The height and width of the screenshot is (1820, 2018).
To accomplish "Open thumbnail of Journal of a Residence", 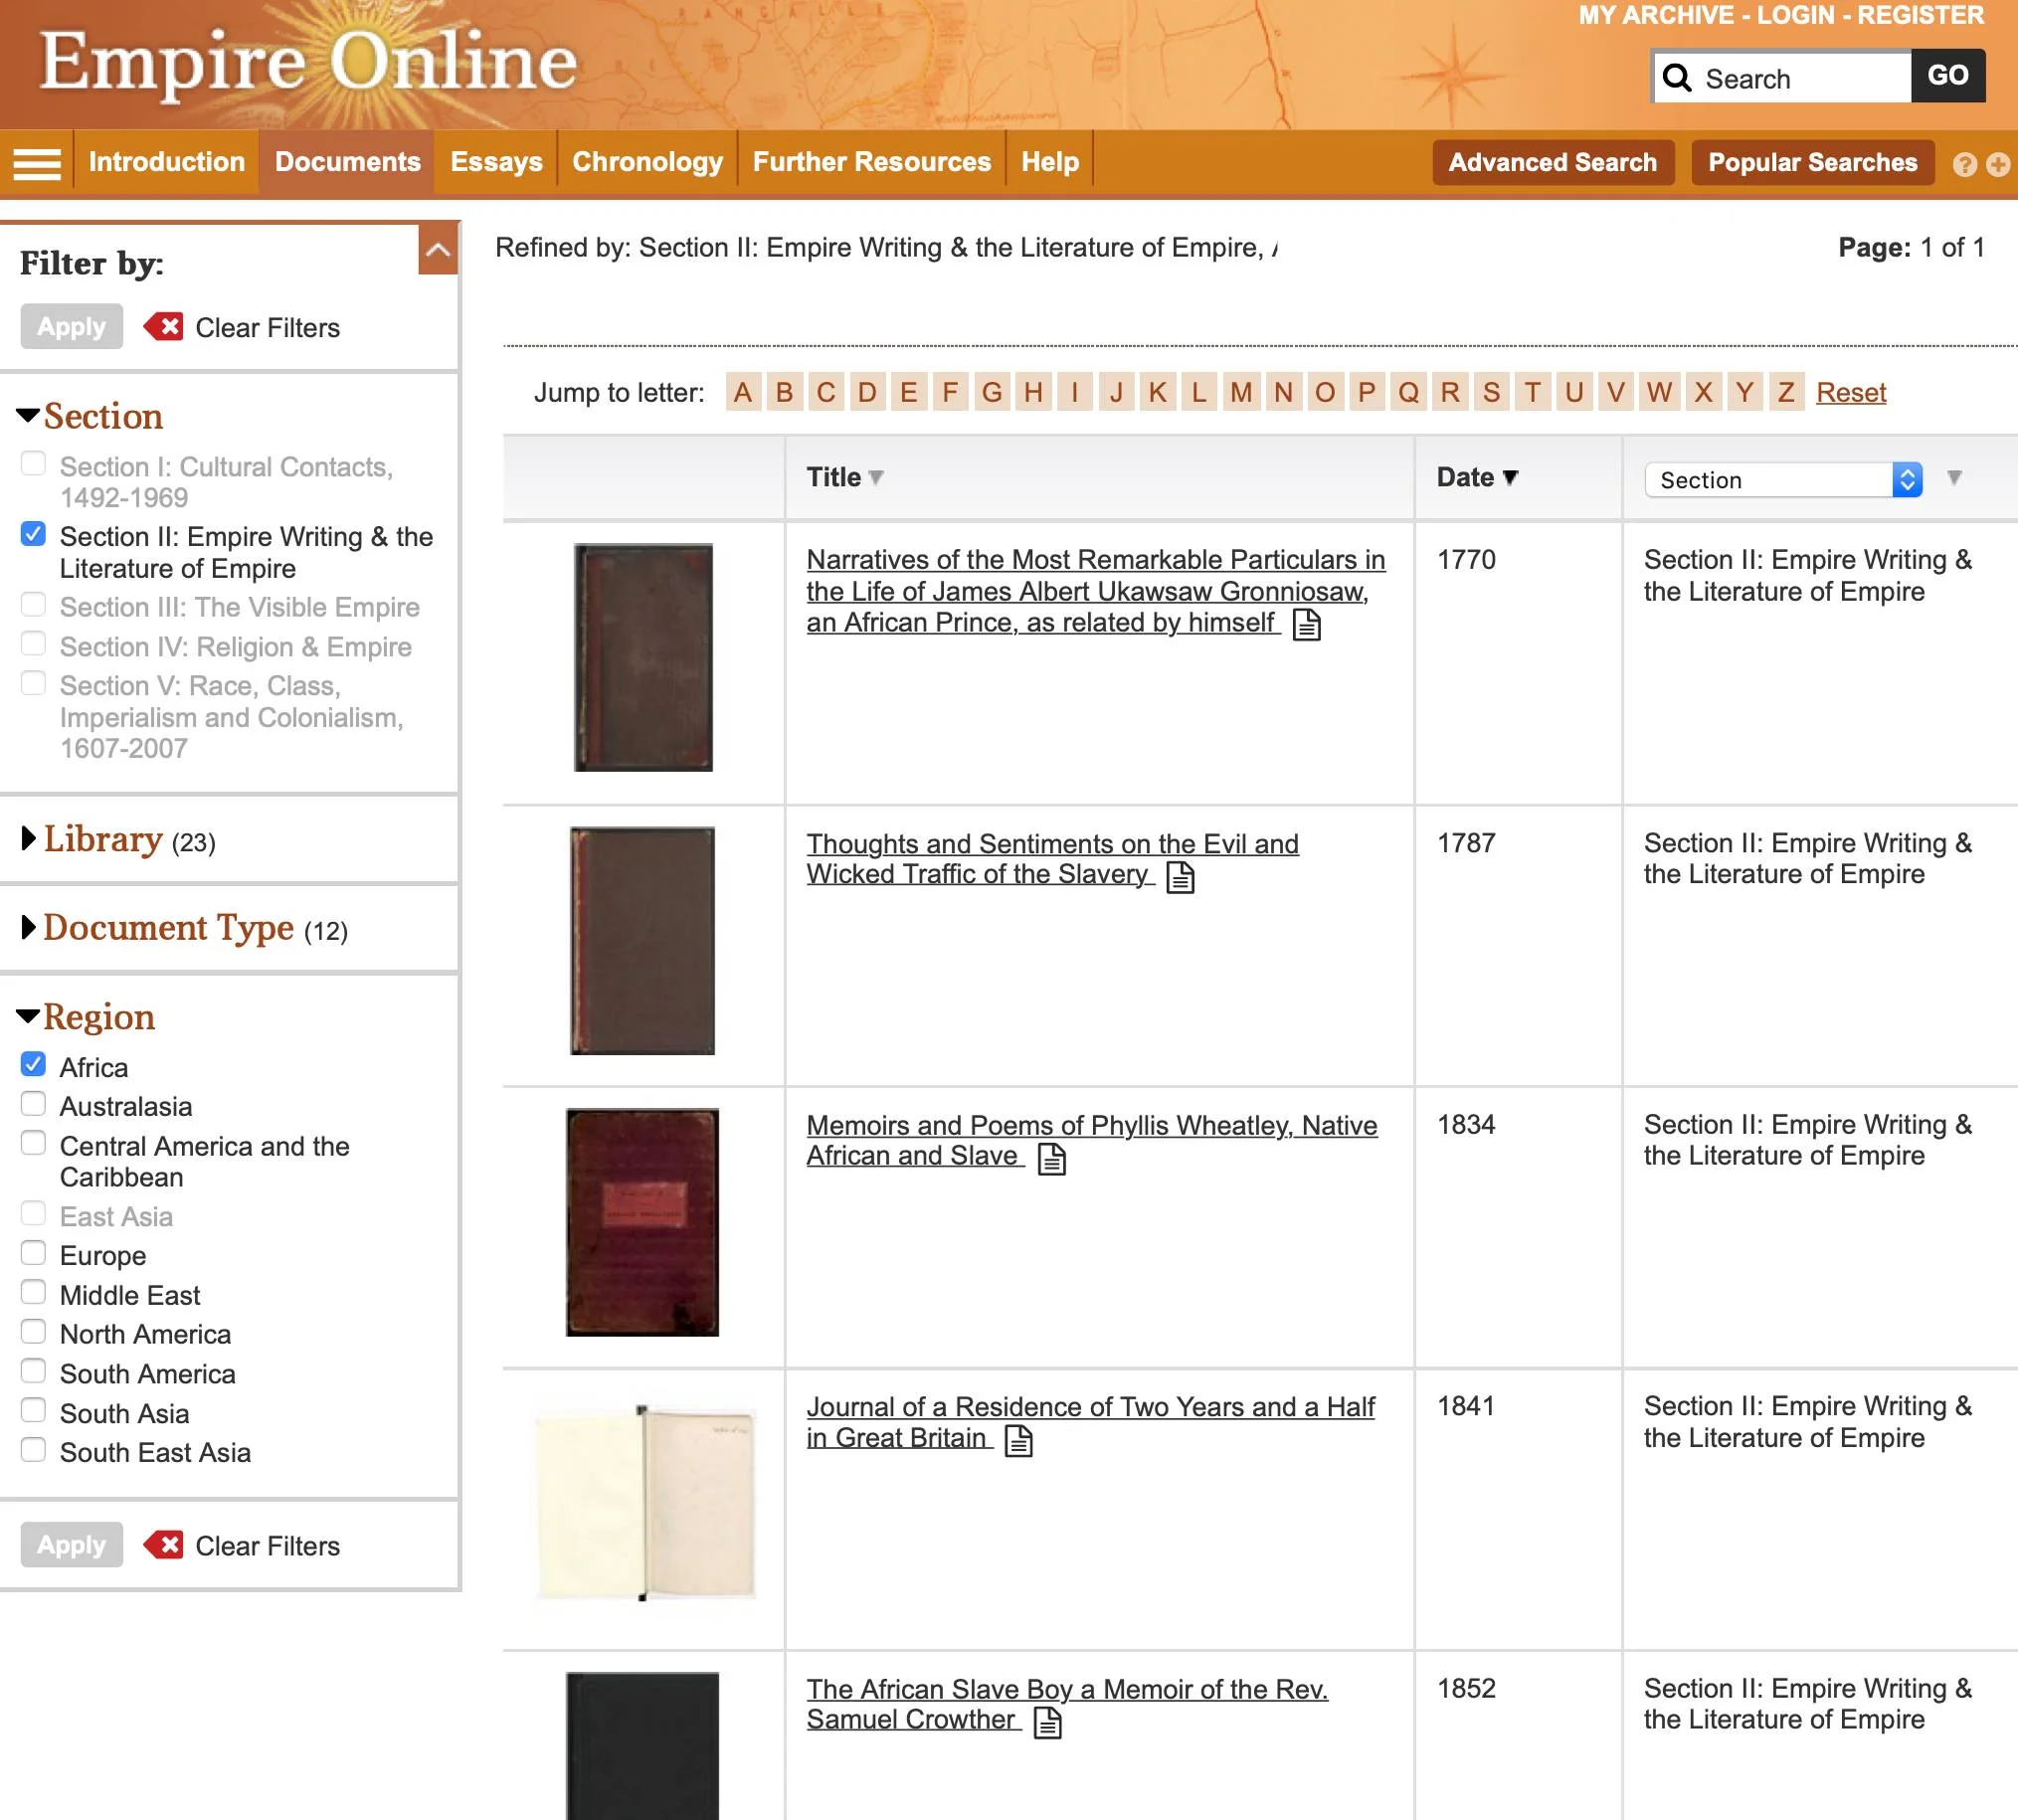I will [644, 1502].
